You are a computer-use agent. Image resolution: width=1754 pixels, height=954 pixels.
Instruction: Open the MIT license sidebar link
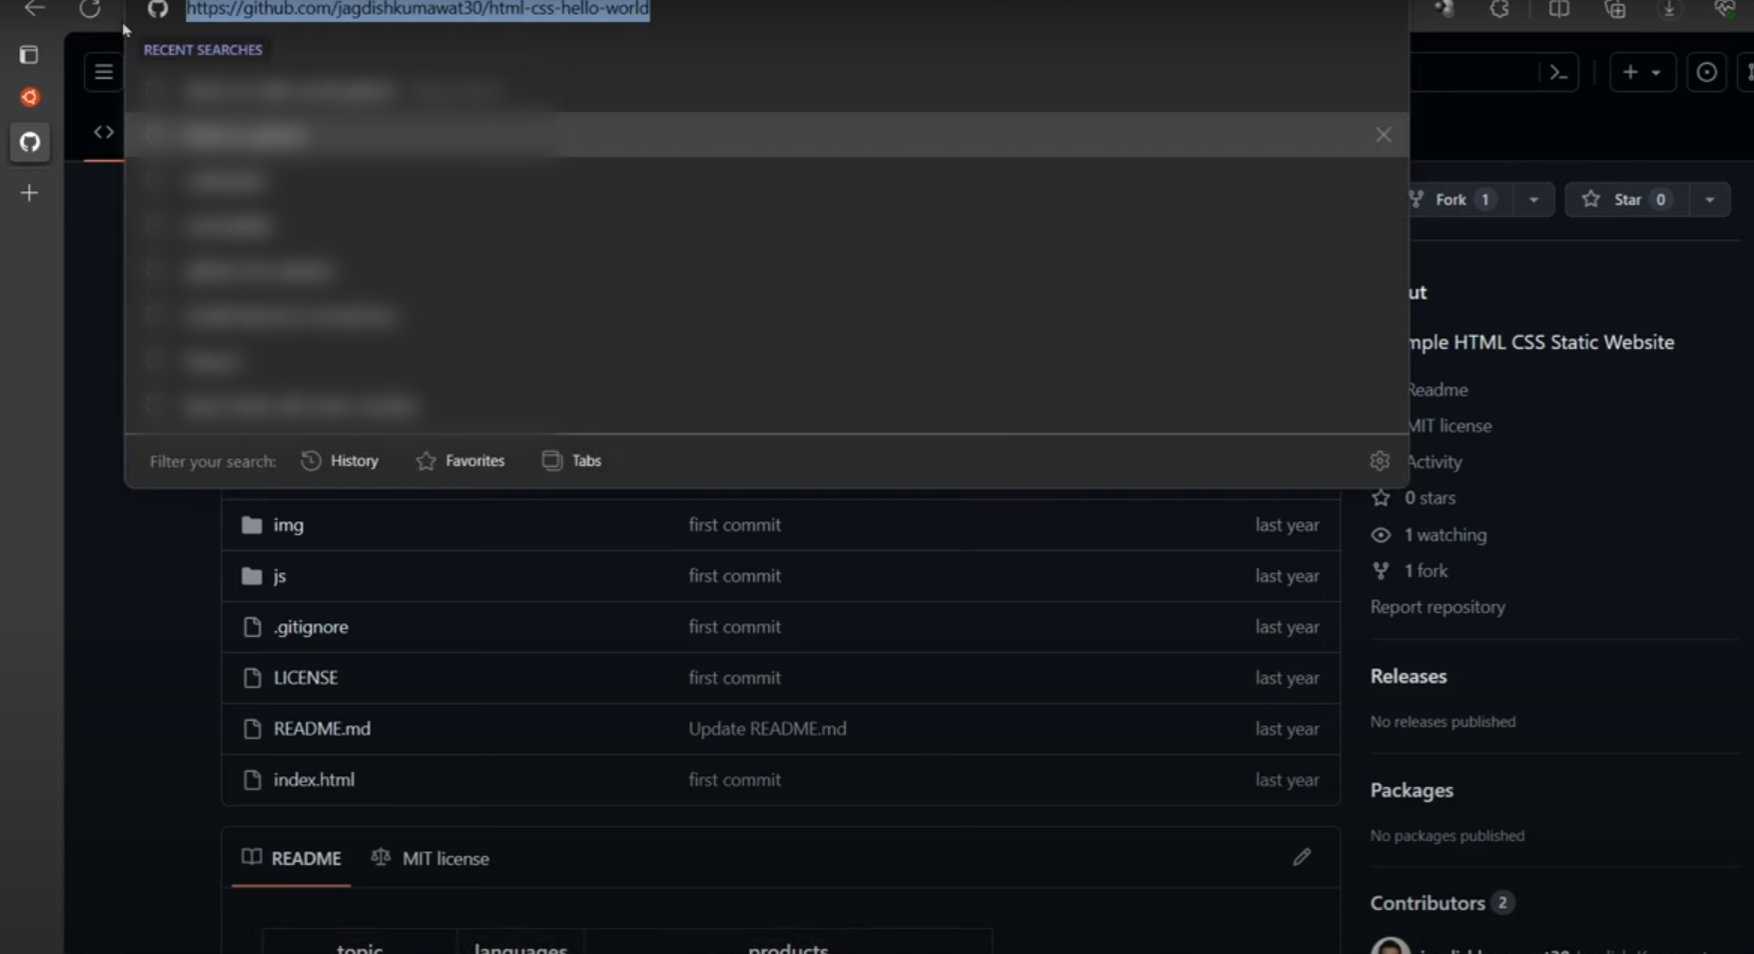[x=1450, y=426]
